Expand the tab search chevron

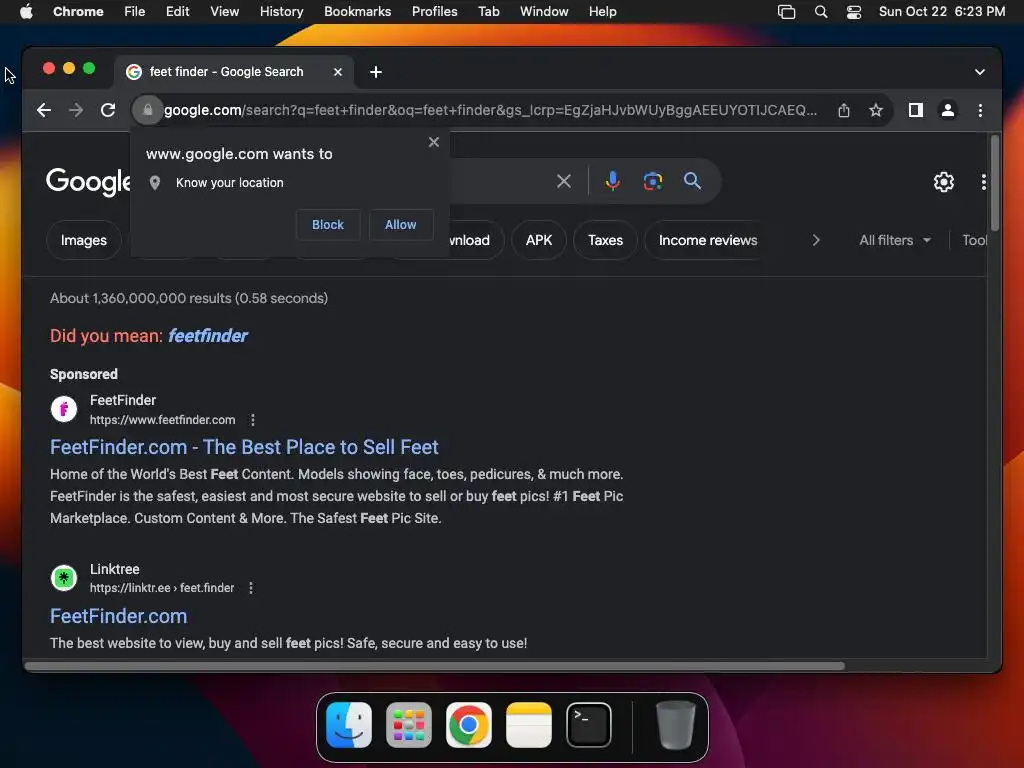click(980, 72)
